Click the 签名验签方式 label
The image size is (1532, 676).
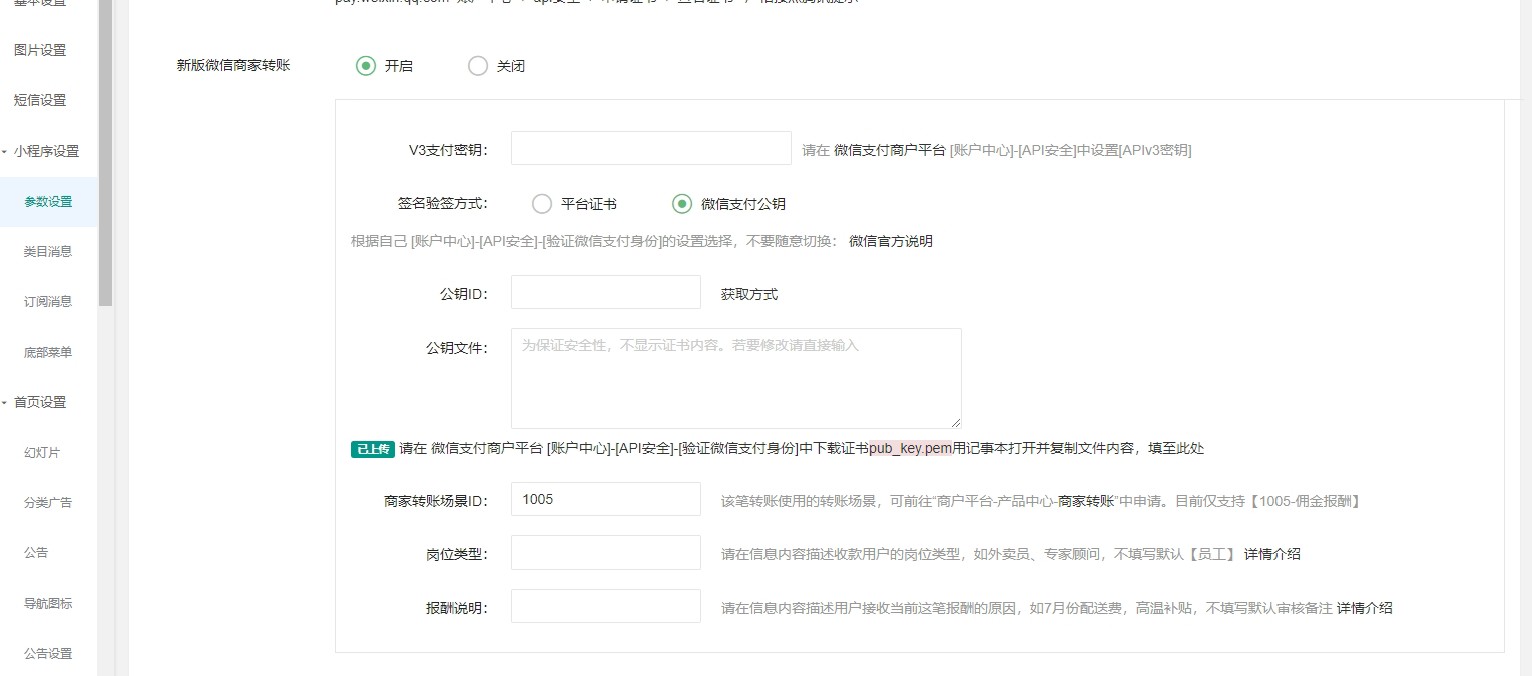click(x=443, y=203)
